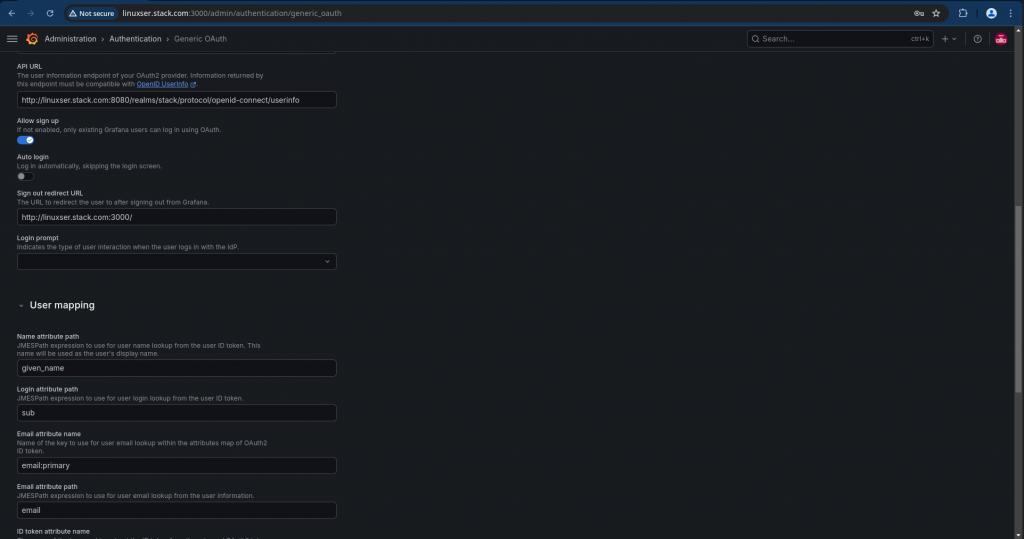Click the browser forward arrow
Image resolution: width=1024 pixels, height=539 pixels.
pyautogui.click(x=31, y=13)
